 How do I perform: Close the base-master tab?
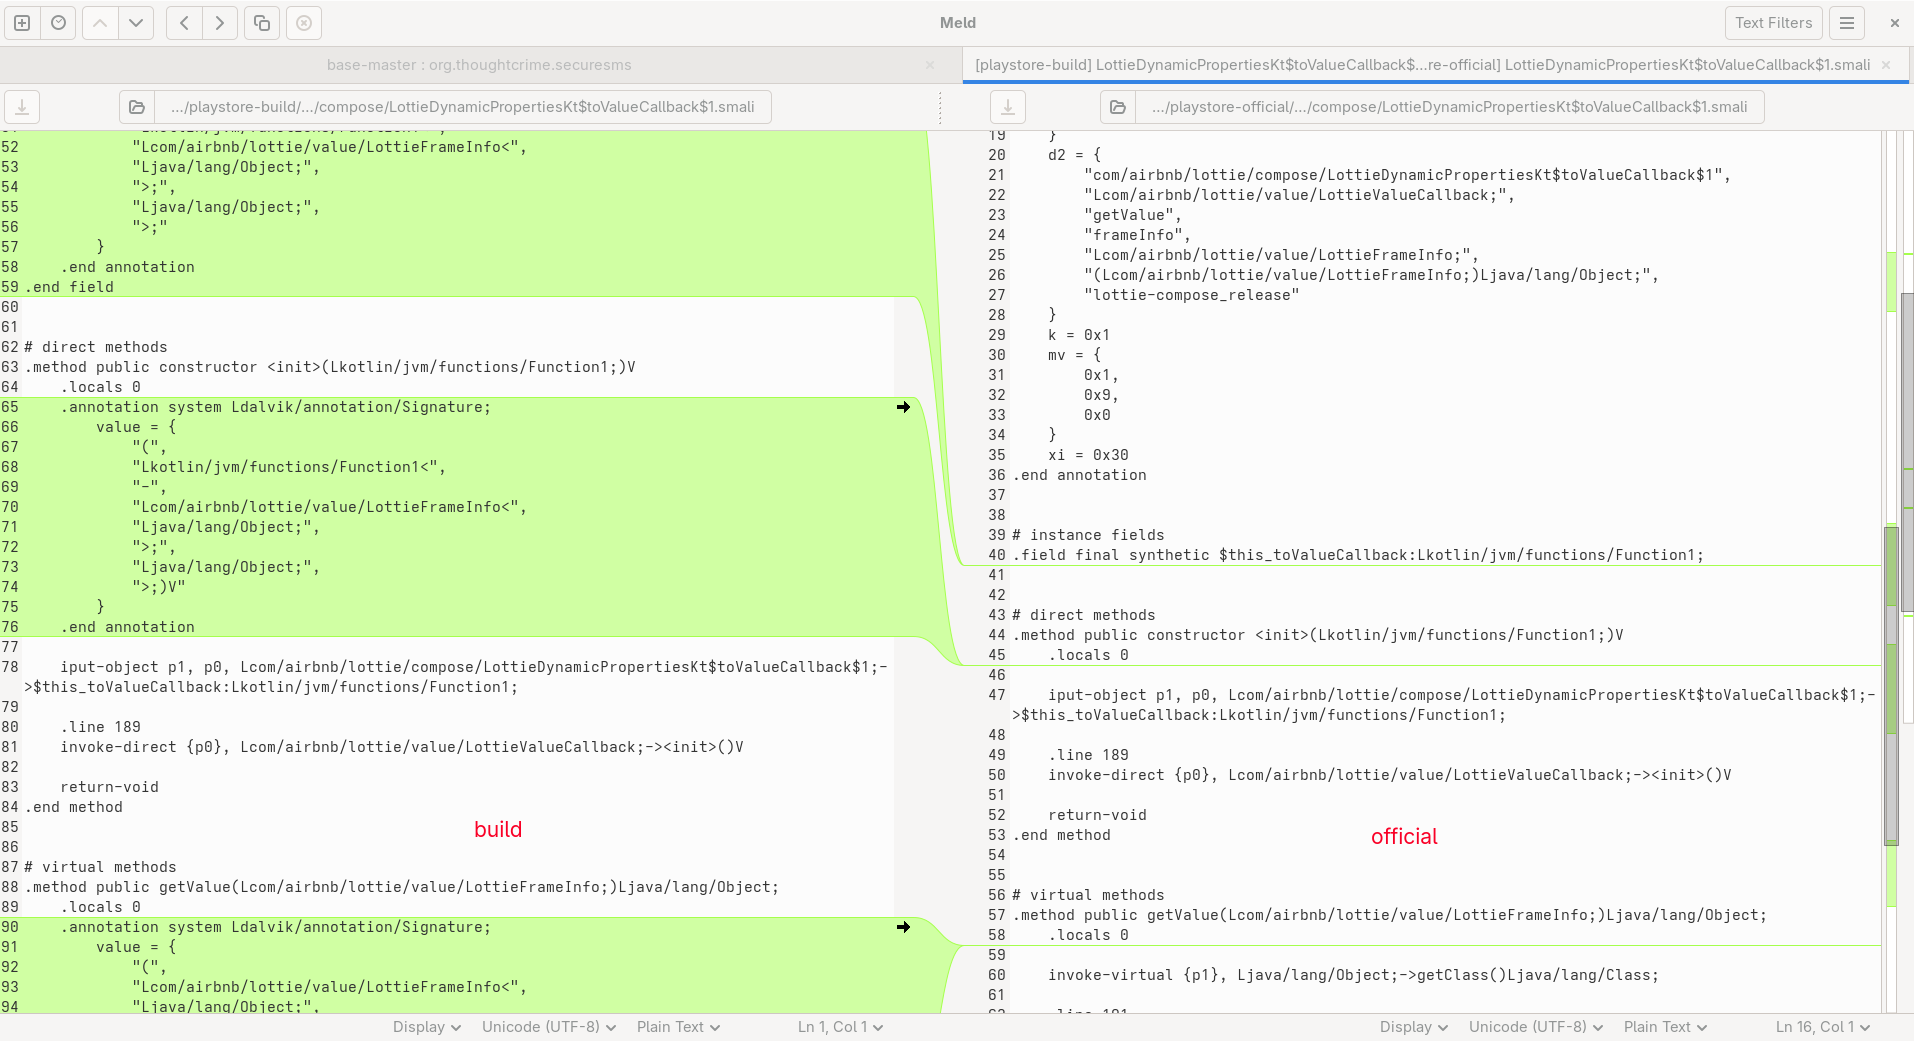point(930,65)
